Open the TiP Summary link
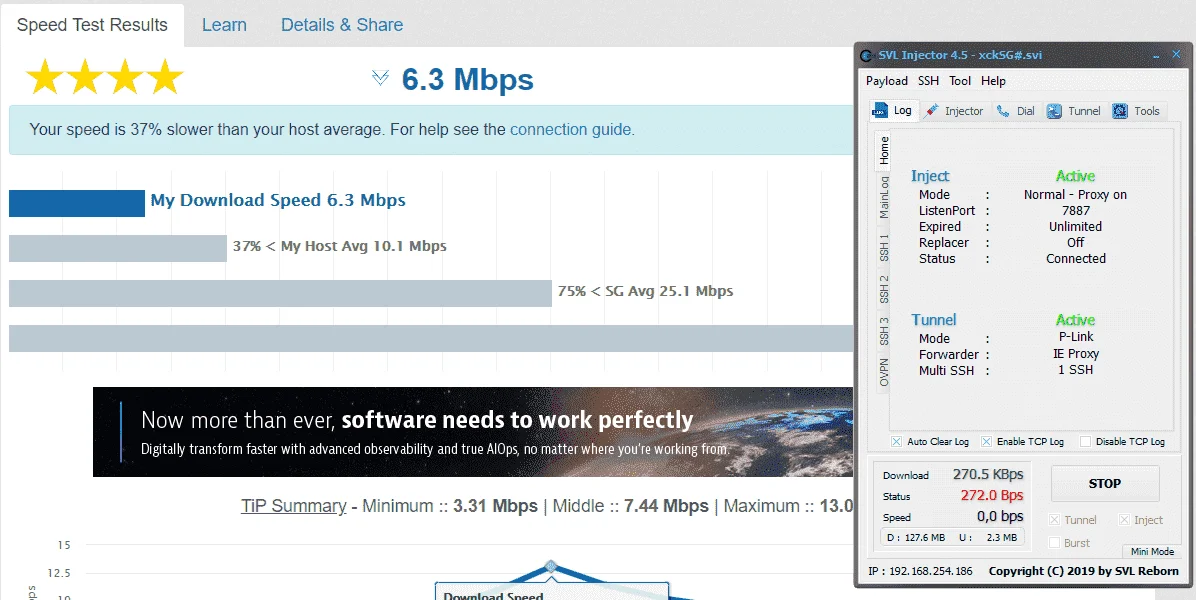The height and width of the screenshot is (600, 1196). coord(294,506)
